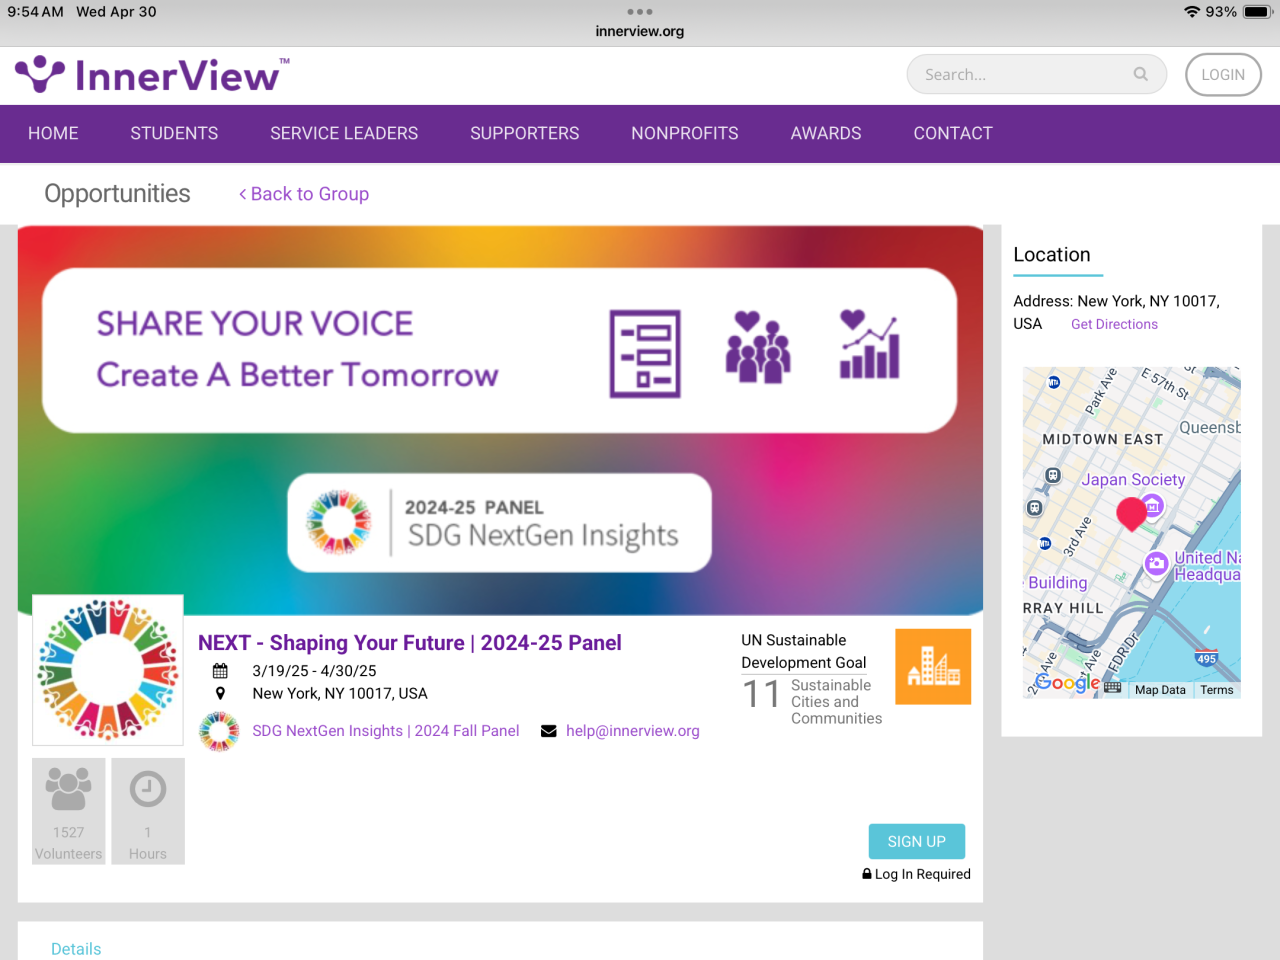
Task: Open the CONTACT page
Action: (953, 133)
